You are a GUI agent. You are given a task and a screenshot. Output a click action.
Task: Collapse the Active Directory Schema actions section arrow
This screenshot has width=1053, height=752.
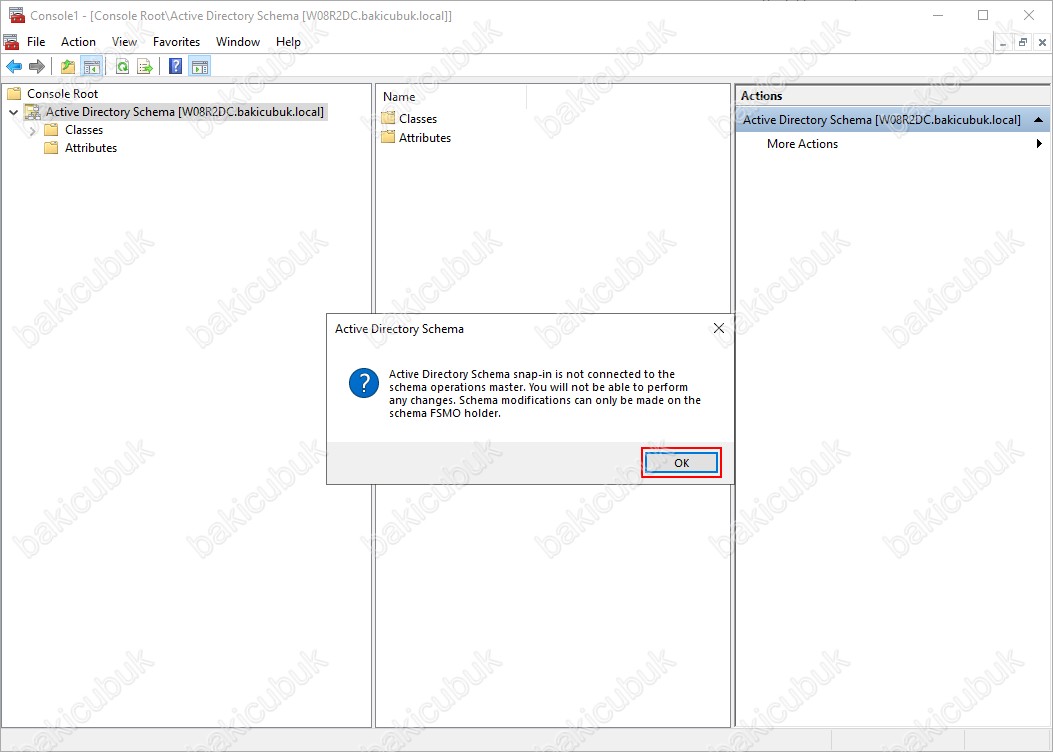click(1039, 120)
